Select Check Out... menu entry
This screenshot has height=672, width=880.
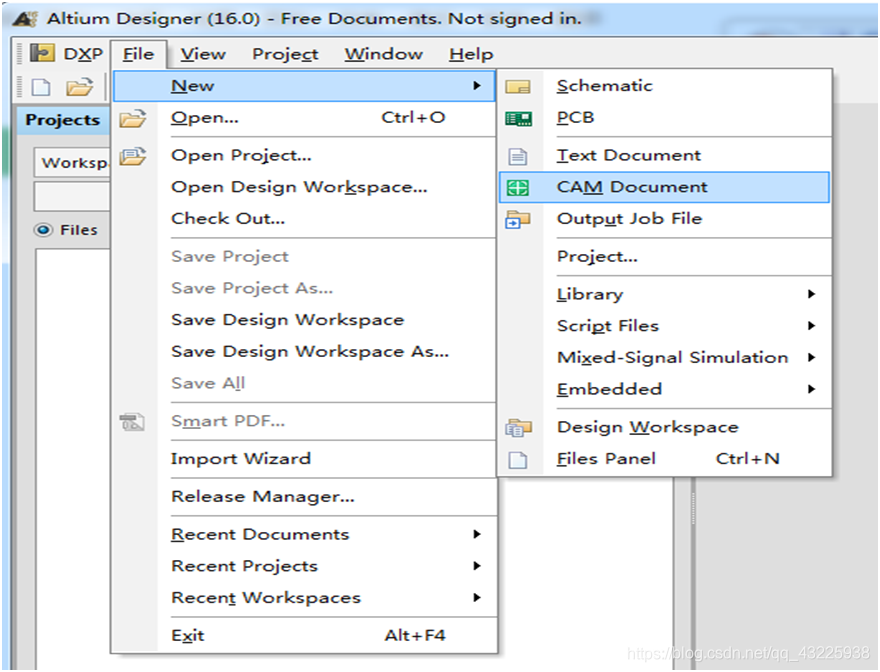coord(305,218)
